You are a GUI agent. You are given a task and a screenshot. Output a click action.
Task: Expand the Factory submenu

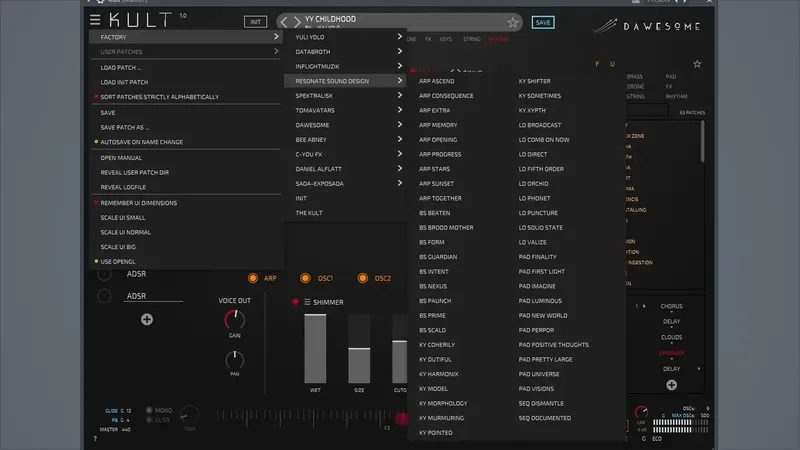pos(185,37)
